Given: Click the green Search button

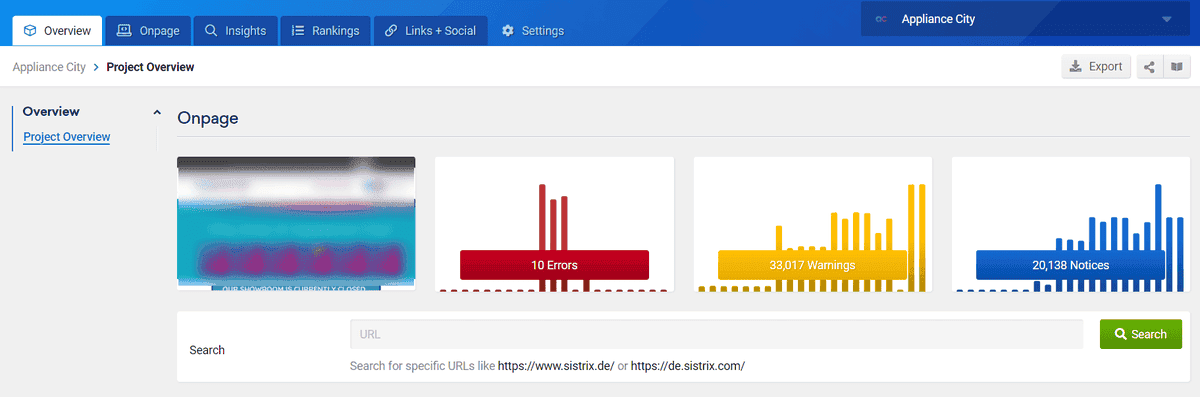Looking at the screenshot, I should point(1141,334).
